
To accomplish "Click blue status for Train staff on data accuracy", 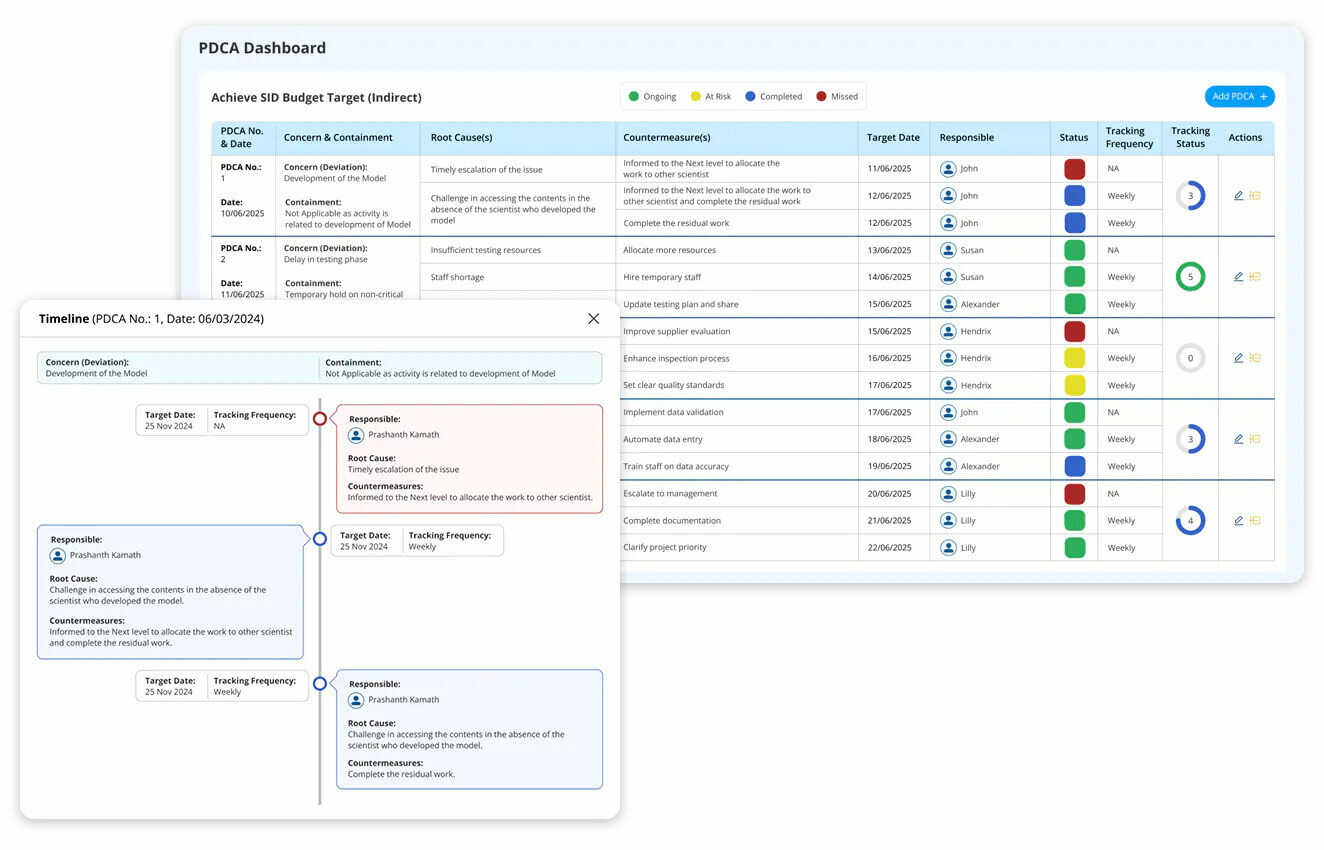I will tap(1075, 466).
